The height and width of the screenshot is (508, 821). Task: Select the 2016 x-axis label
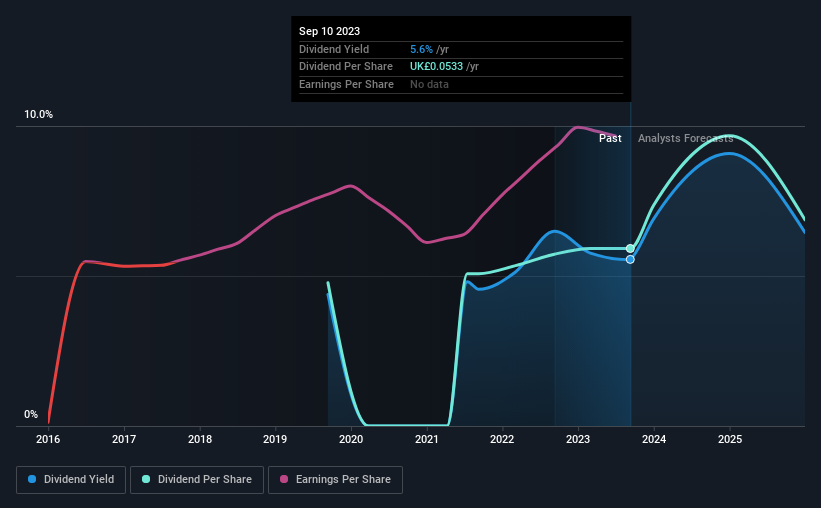pyautogui.click(x=48, y=439)
